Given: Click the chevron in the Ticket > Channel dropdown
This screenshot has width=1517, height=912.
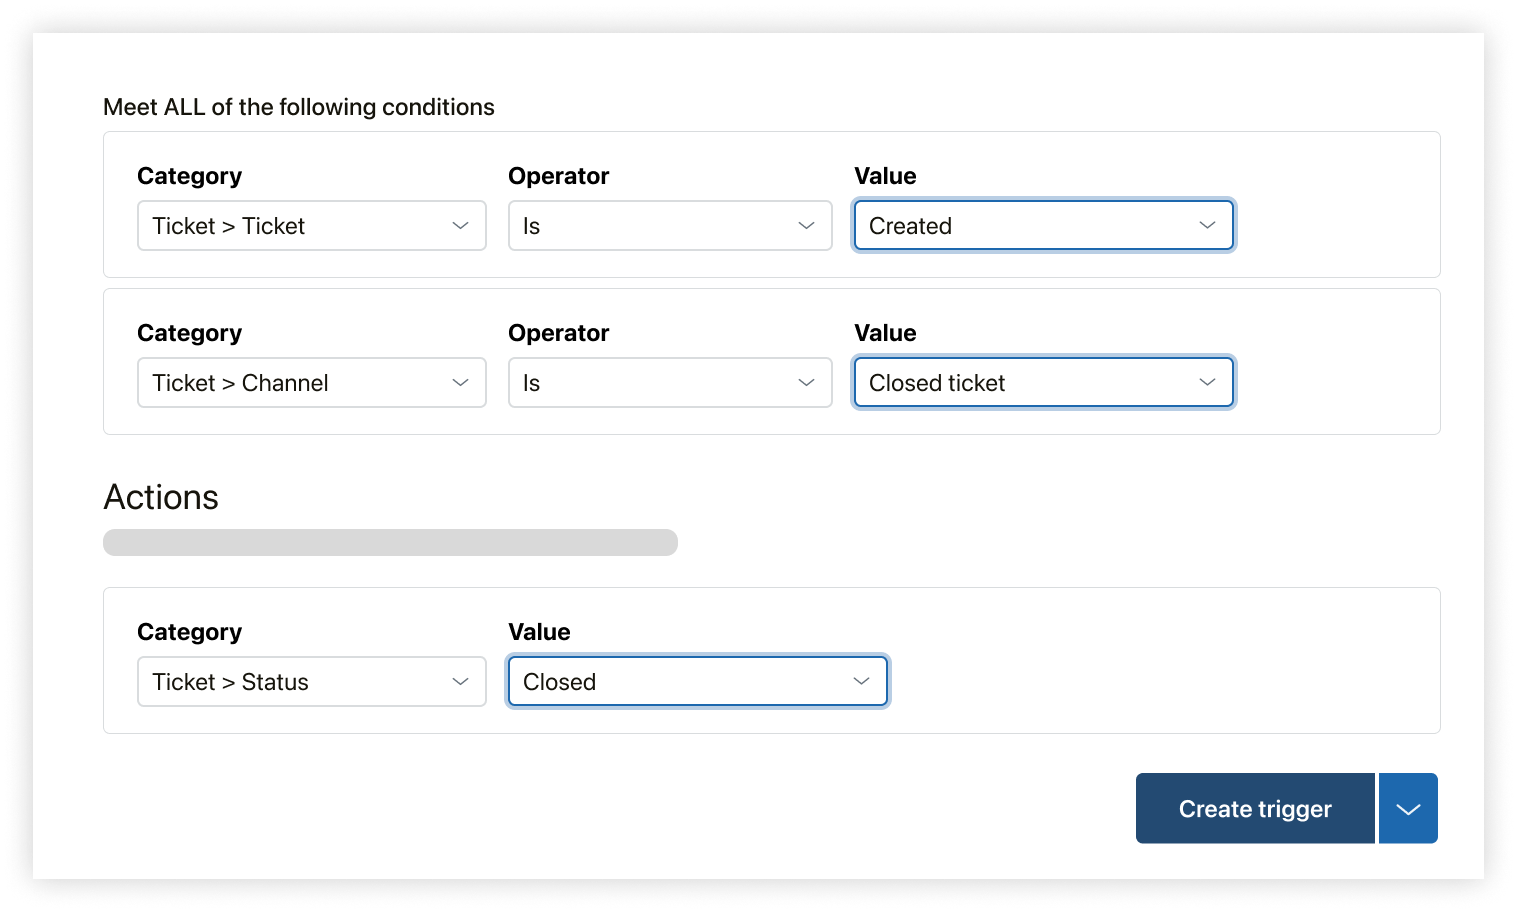Looking at the screenshot, I should [460, 383].
